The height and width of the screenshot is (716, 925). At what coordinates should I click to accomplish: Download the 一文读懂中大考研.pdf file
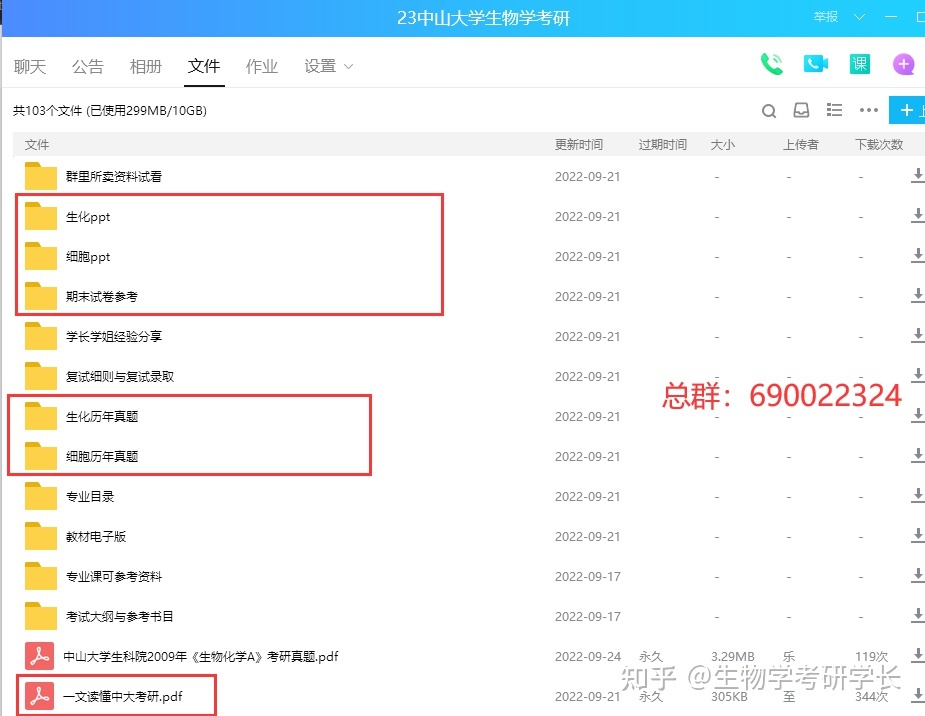[x=917, y=697]
